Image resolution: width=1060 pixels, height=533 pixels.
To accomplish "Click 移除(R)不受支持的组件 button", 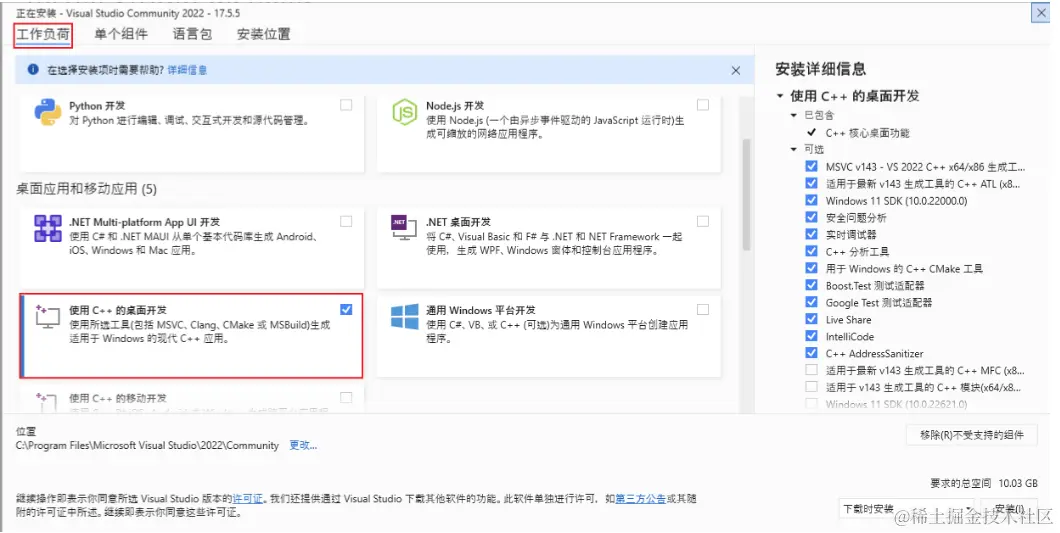I will 971,435.
